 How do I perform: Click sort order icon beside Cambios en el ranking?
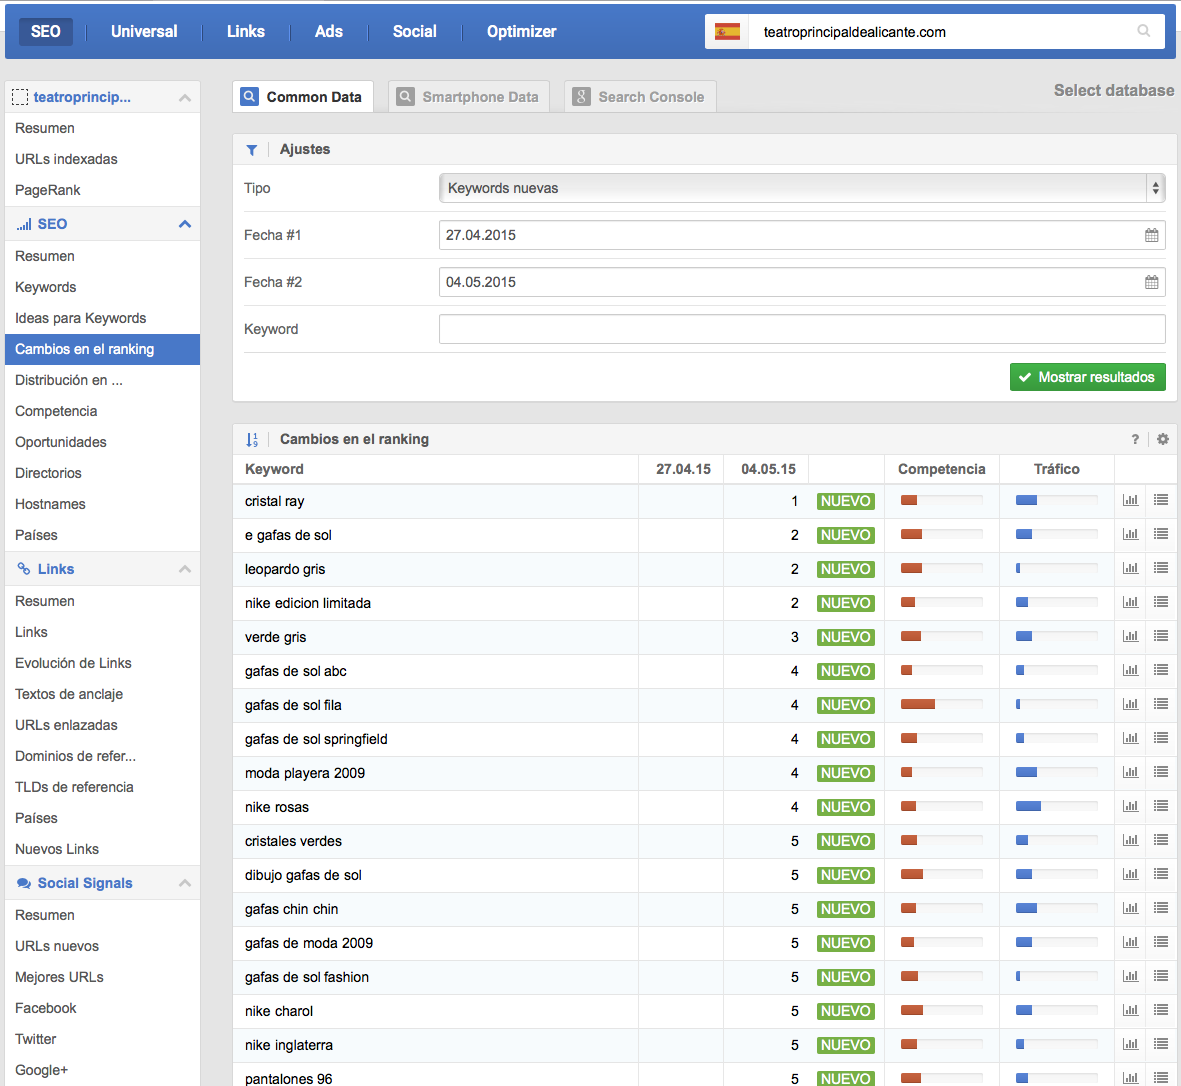click(252, 439)
